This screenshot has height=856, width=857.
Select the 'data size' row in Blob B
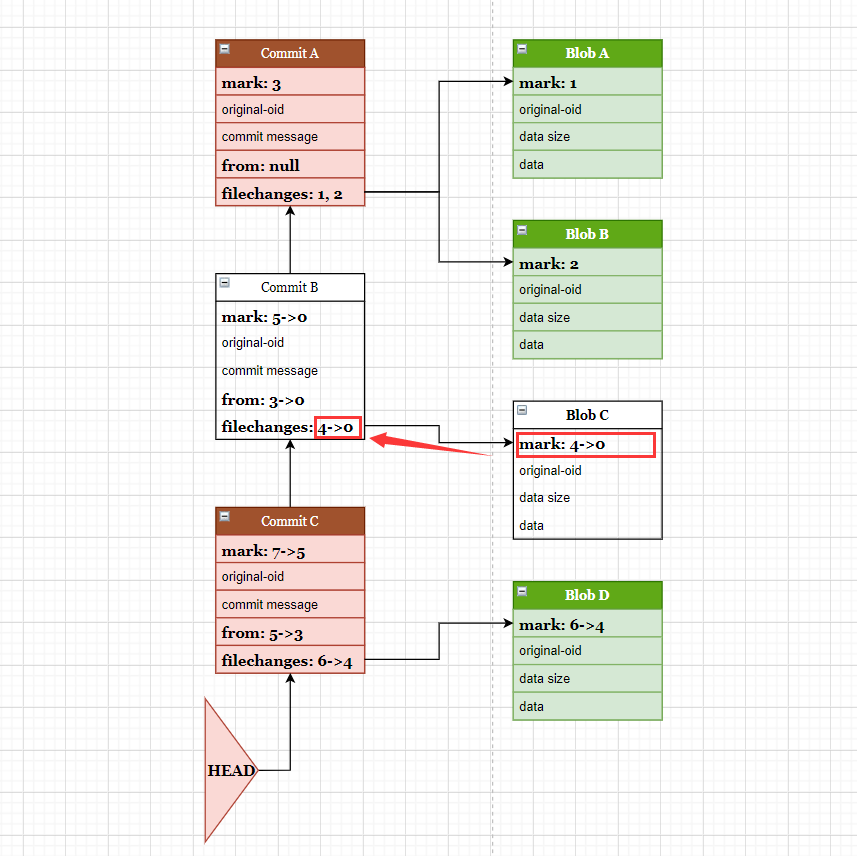pyautogui.click(x=588, y=317)
